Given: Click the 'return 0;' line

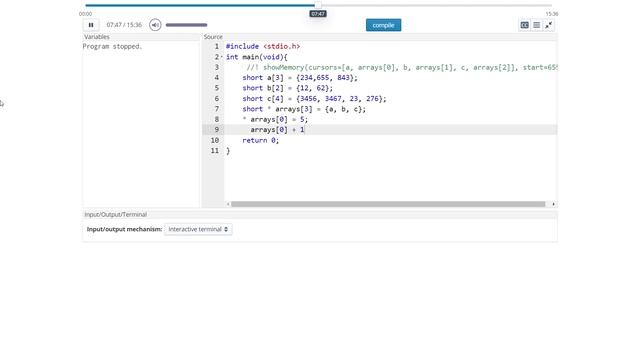Looking at the screenshot, I should click(x=261, y=140).
